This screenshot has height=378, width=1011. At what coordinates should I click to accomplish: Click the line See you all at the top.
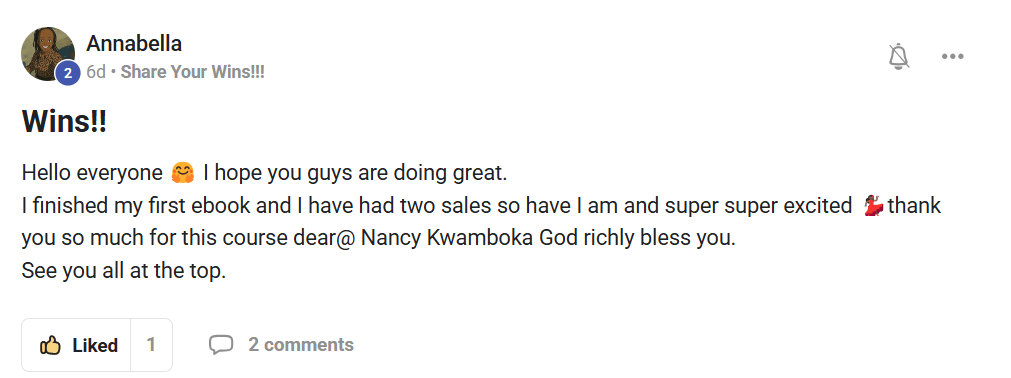(x=124, y=271)
